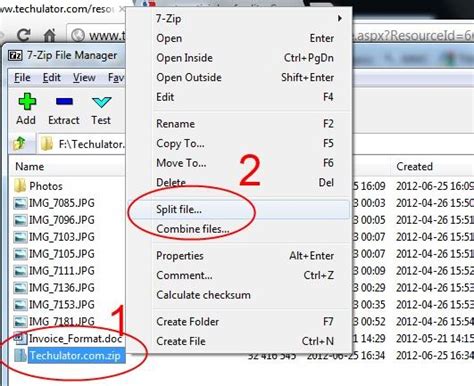Open the View menu
The height and width of the screenshot is (386, 474).
click(84, 78)
